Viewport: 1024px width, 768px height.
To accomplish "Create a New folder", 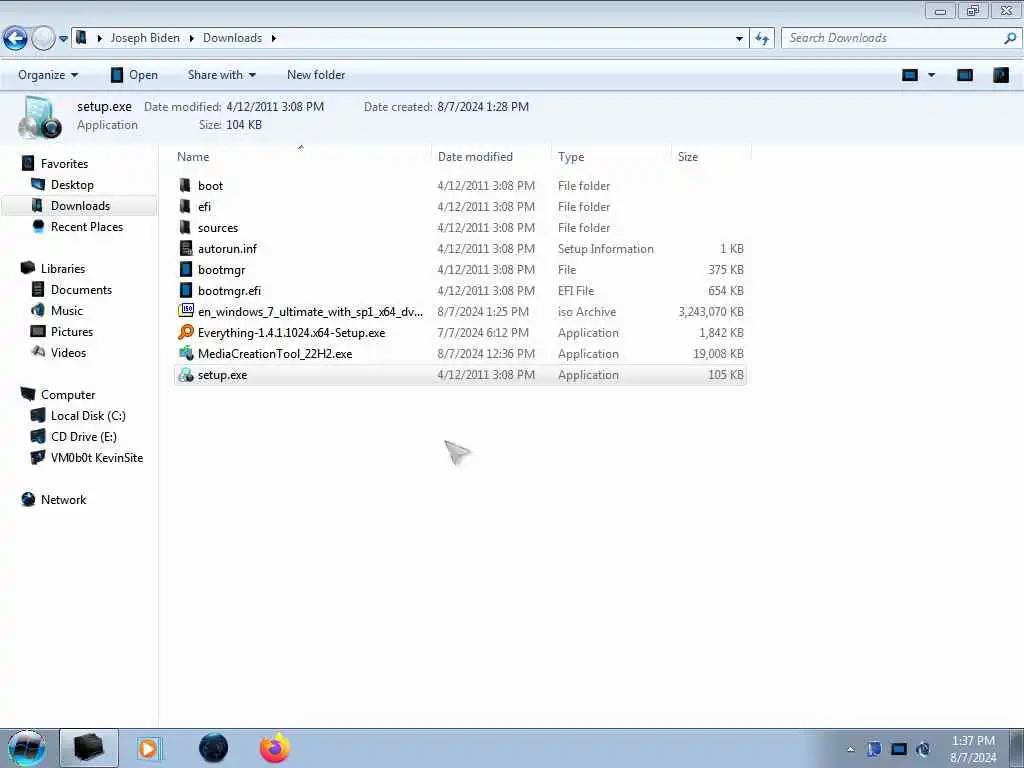I will click(316, 75).
